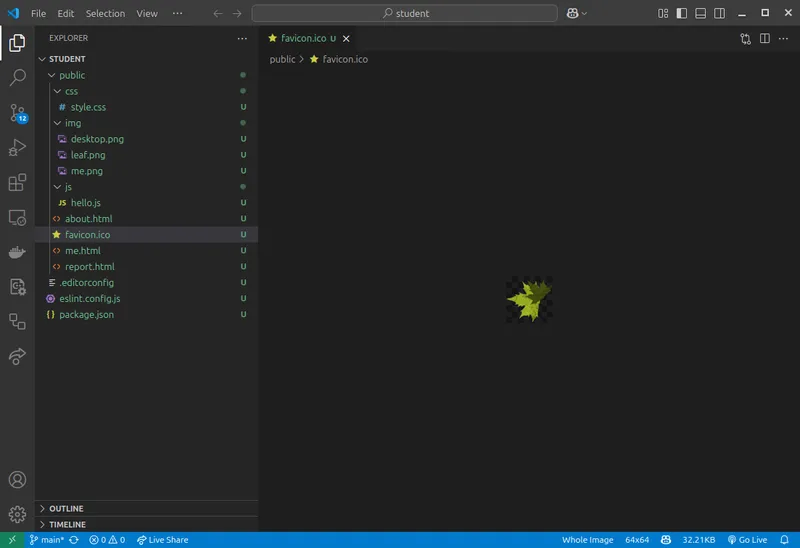The image size is (800, 548).
Task: Open the overflow menu ellipsis in menu bar
Action: 178,13
